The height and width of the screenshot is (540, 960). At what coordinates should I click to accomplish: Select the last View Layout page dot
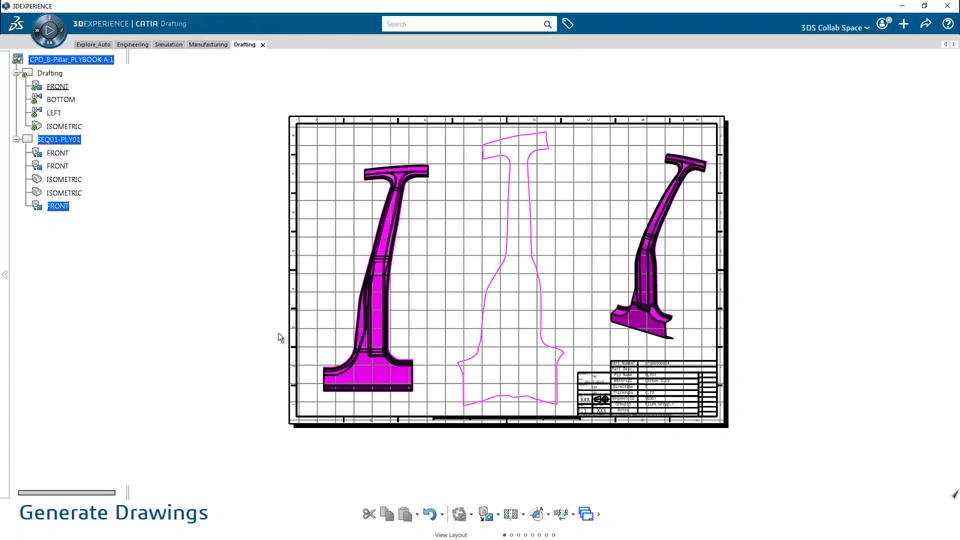coord(553,535)
